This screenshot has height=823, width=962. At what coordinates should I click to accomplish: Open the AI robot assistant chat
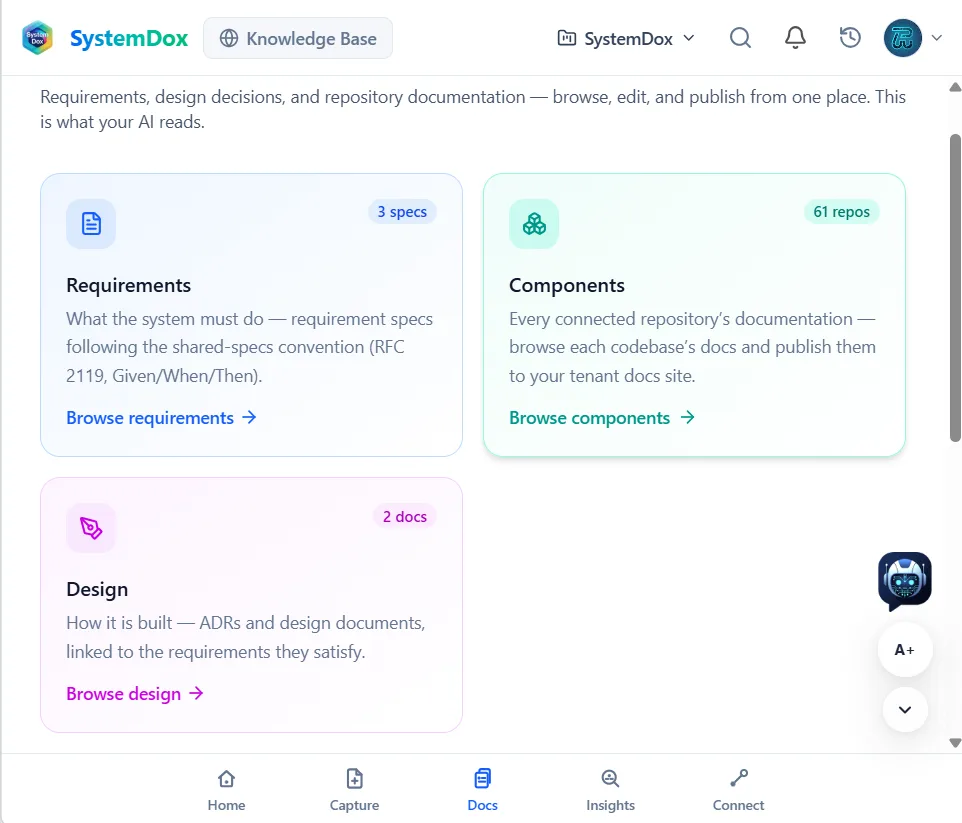point(905,580)
